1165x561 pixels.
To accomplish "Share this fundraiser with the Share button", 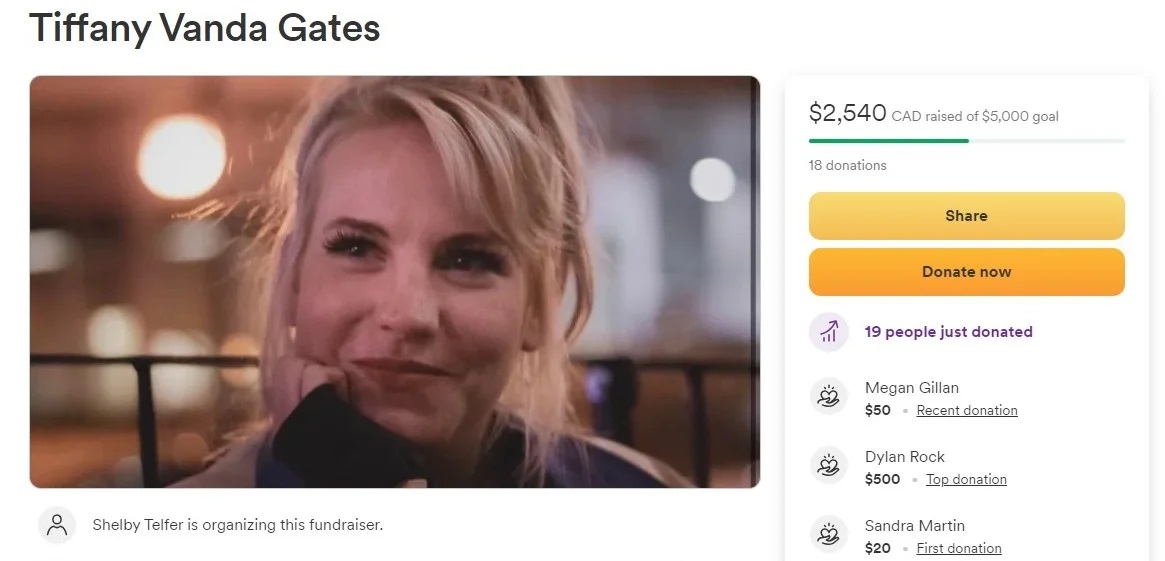I will 967,216.
